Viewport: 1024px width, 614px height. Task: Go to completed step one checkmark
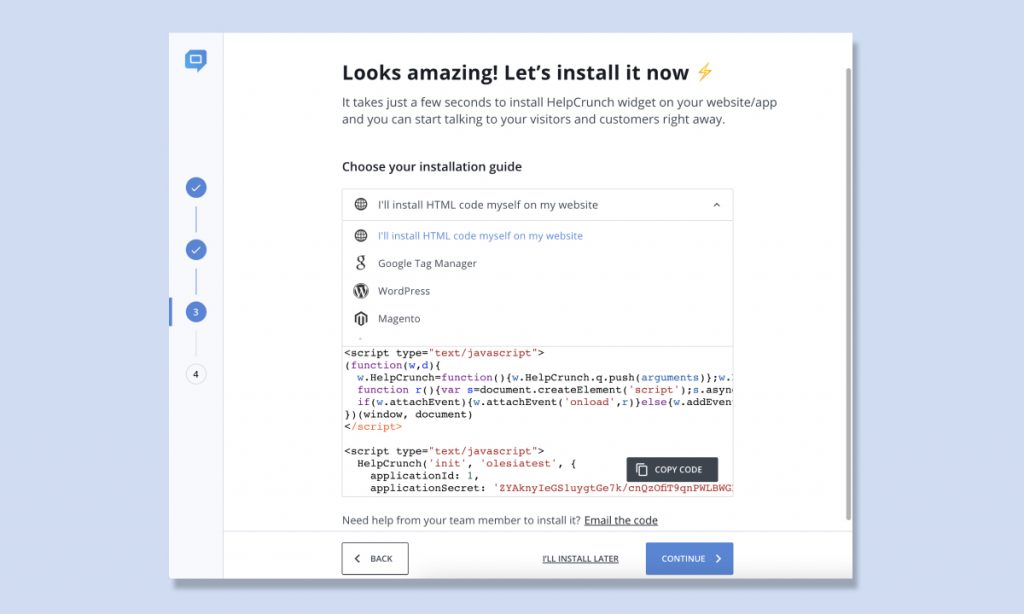[196, 187]
